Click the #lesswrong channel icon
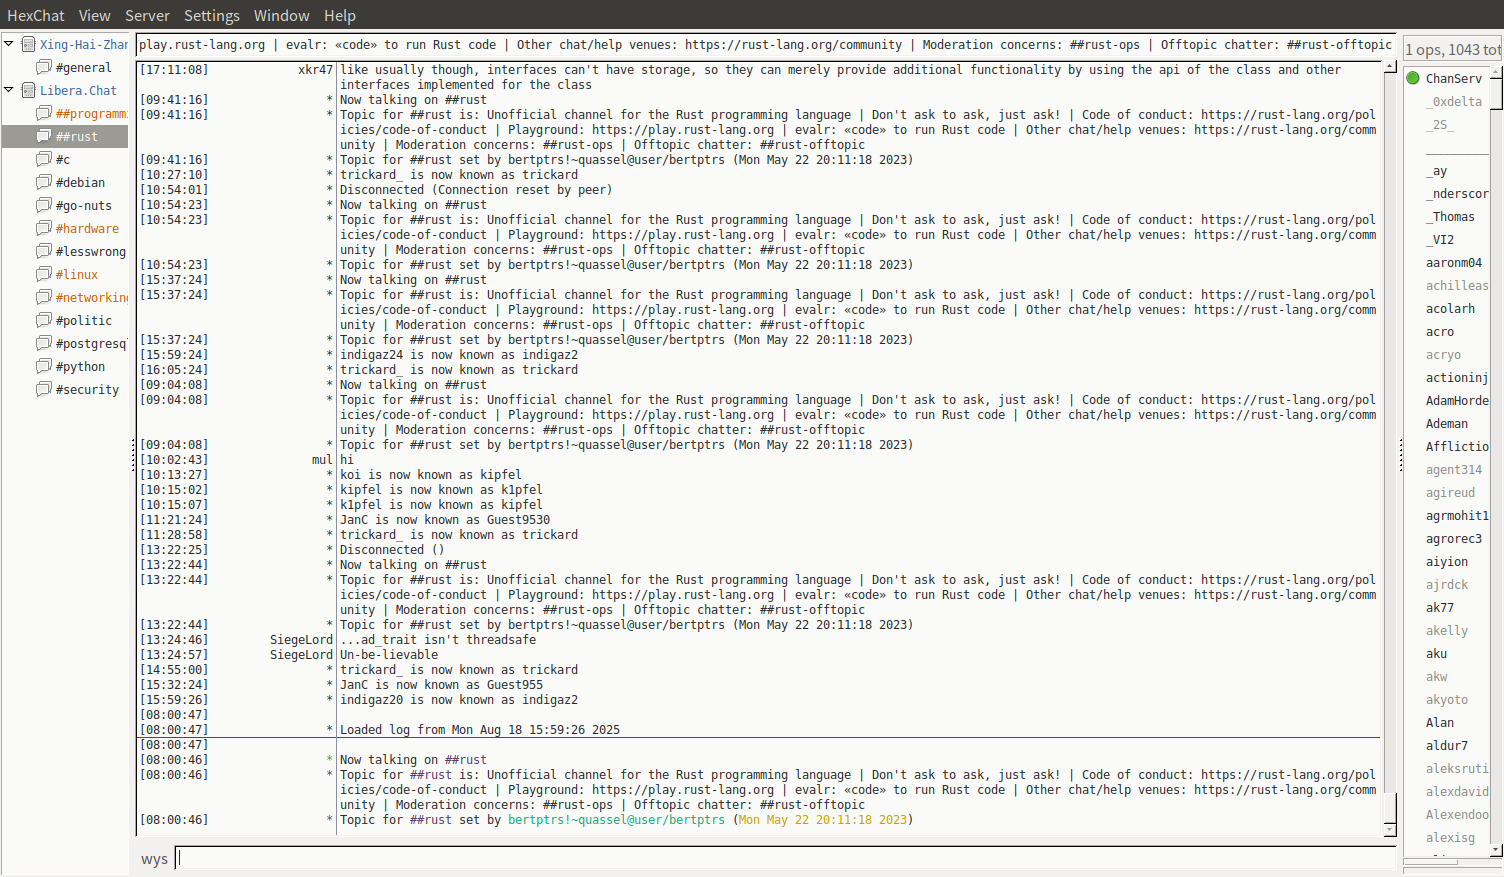Viewport: 1504px width, 877px height. [44, 251]
